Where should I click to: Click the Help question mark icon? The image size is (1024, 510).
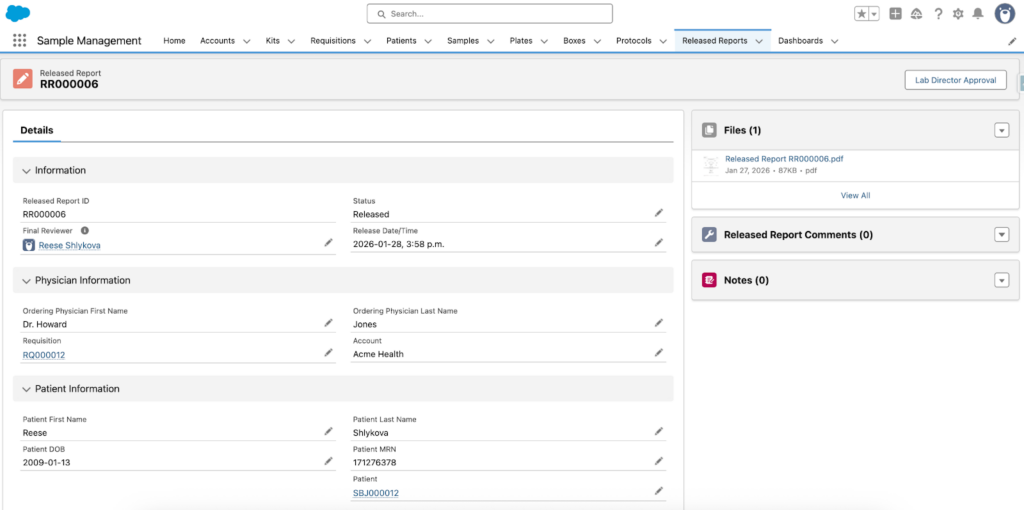(x=938, y=14)
